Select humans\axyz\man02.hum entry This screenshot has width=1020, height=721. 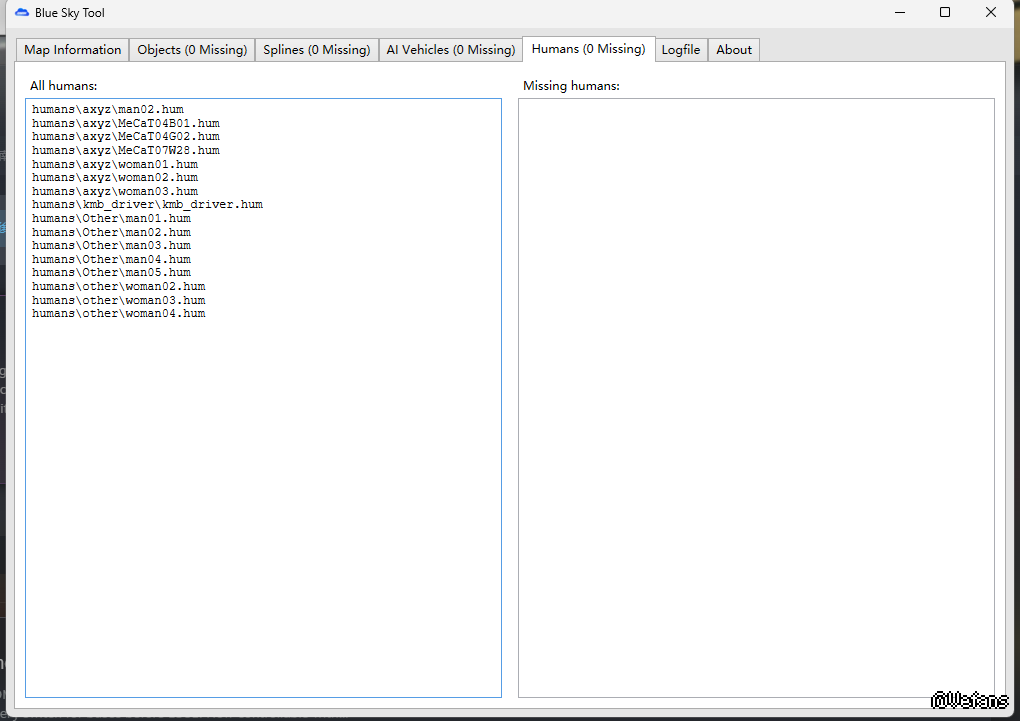click(x=108, y=109)
